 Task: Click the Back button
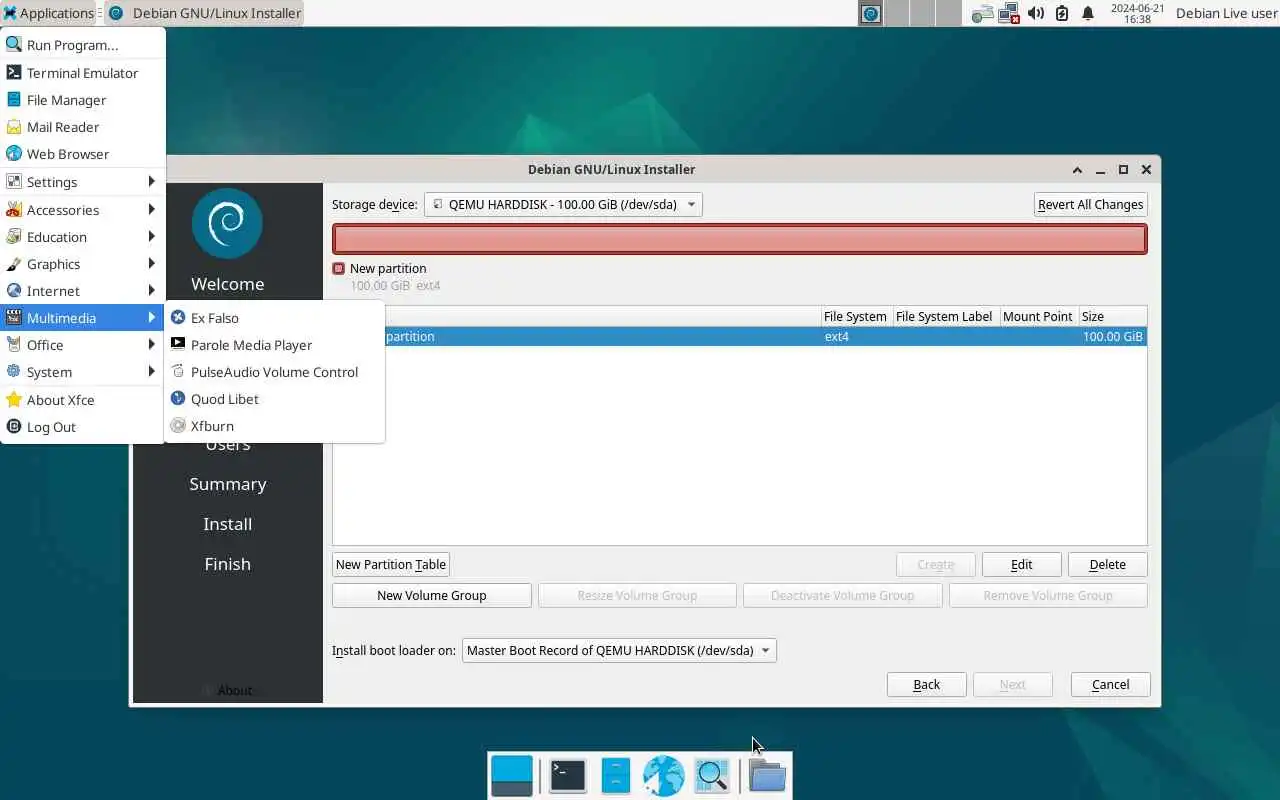[x=926, y=684]
